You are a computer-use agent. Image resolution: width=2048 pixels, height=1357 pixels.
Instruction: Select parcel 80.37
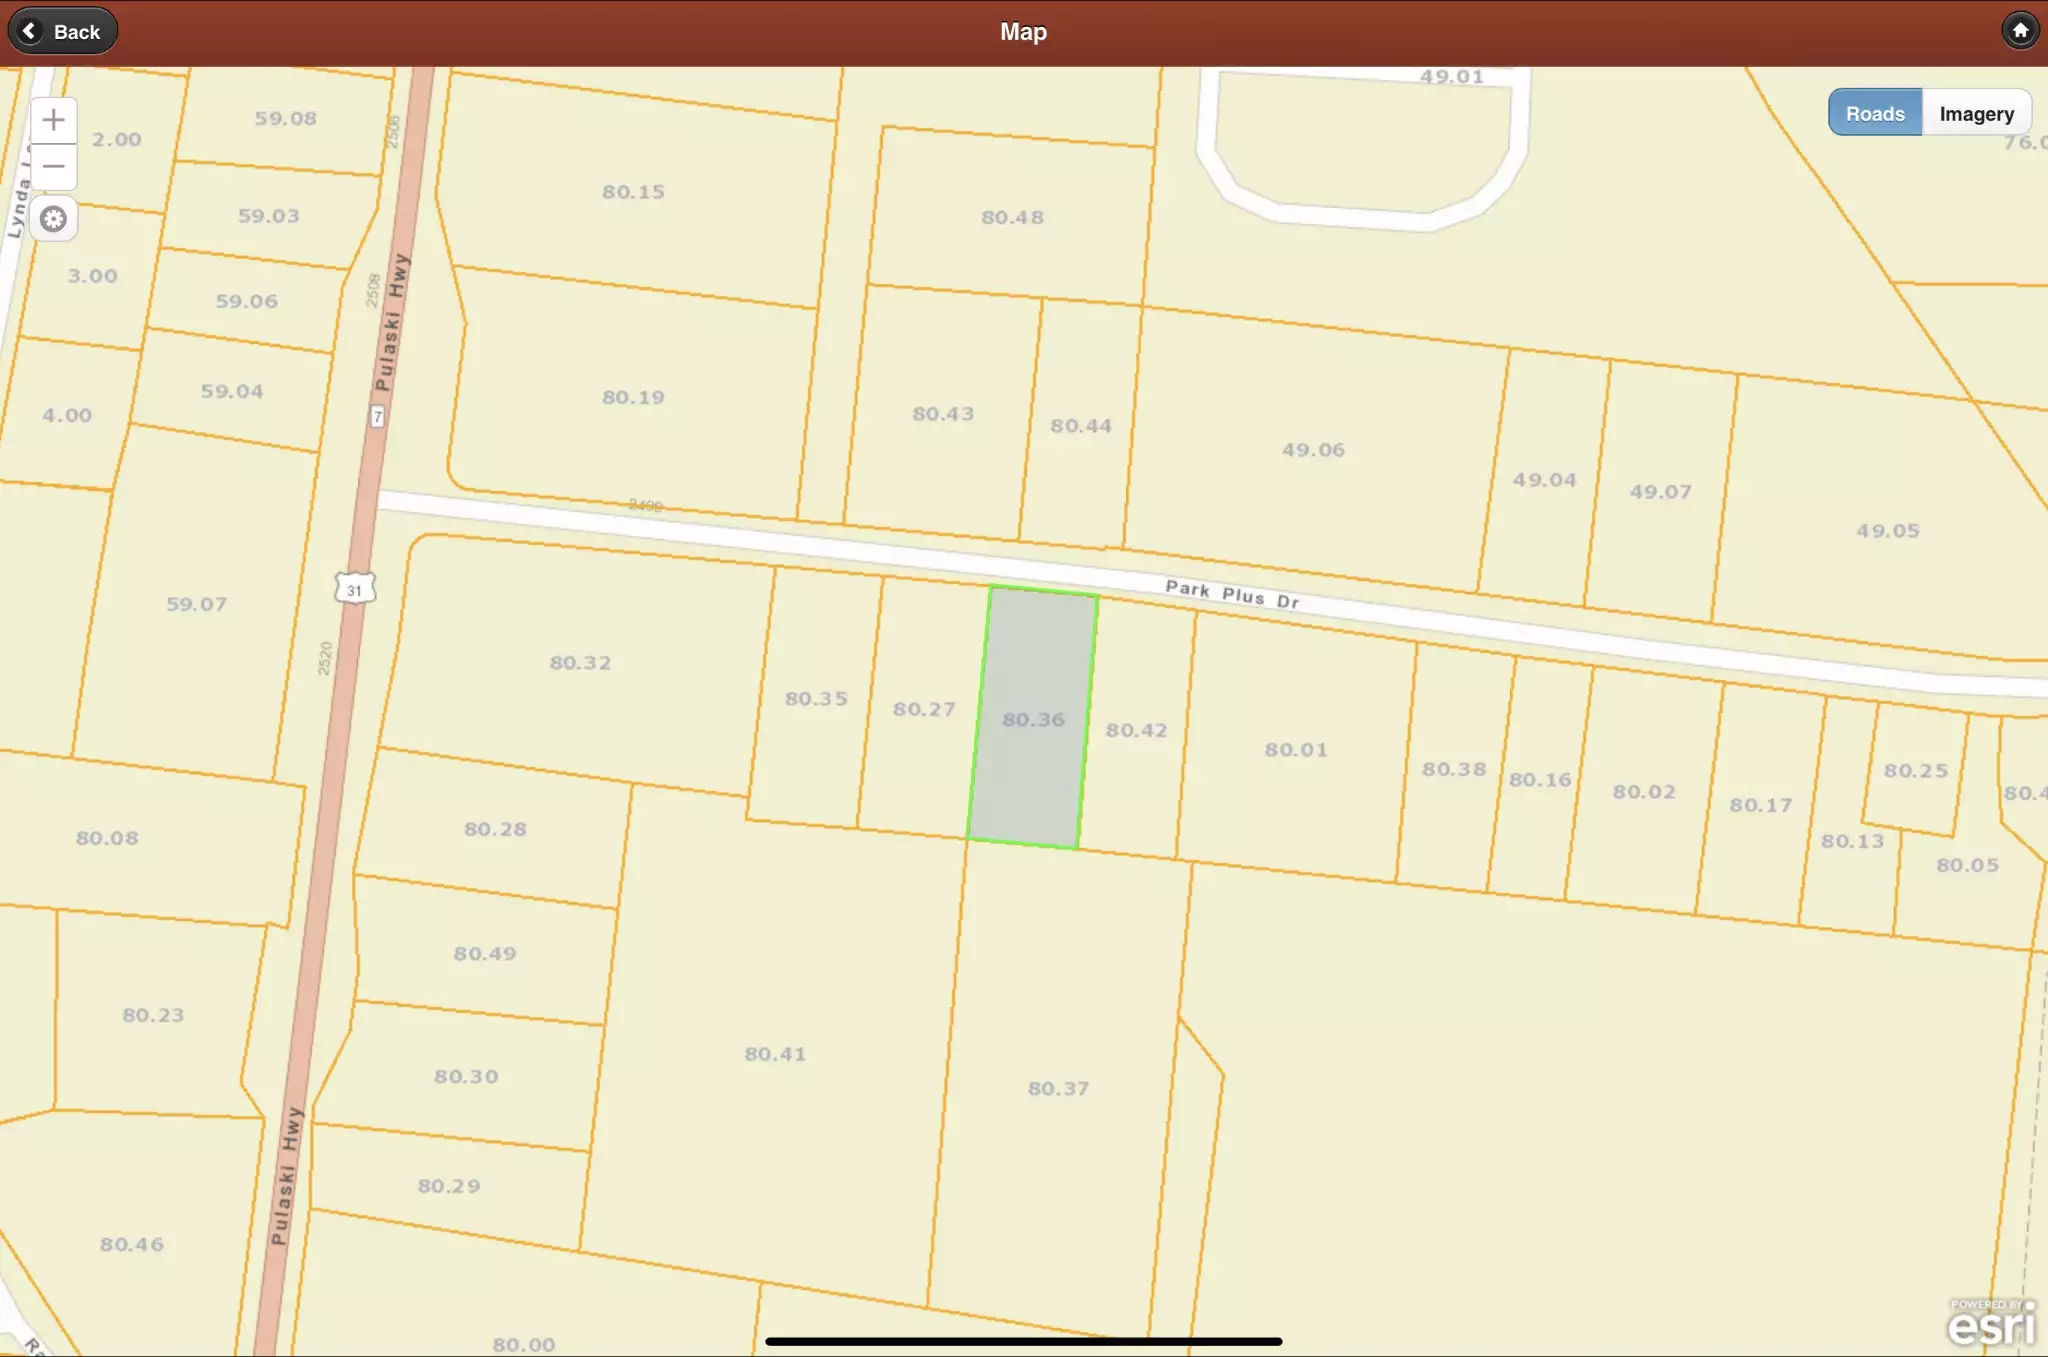1058,1088
